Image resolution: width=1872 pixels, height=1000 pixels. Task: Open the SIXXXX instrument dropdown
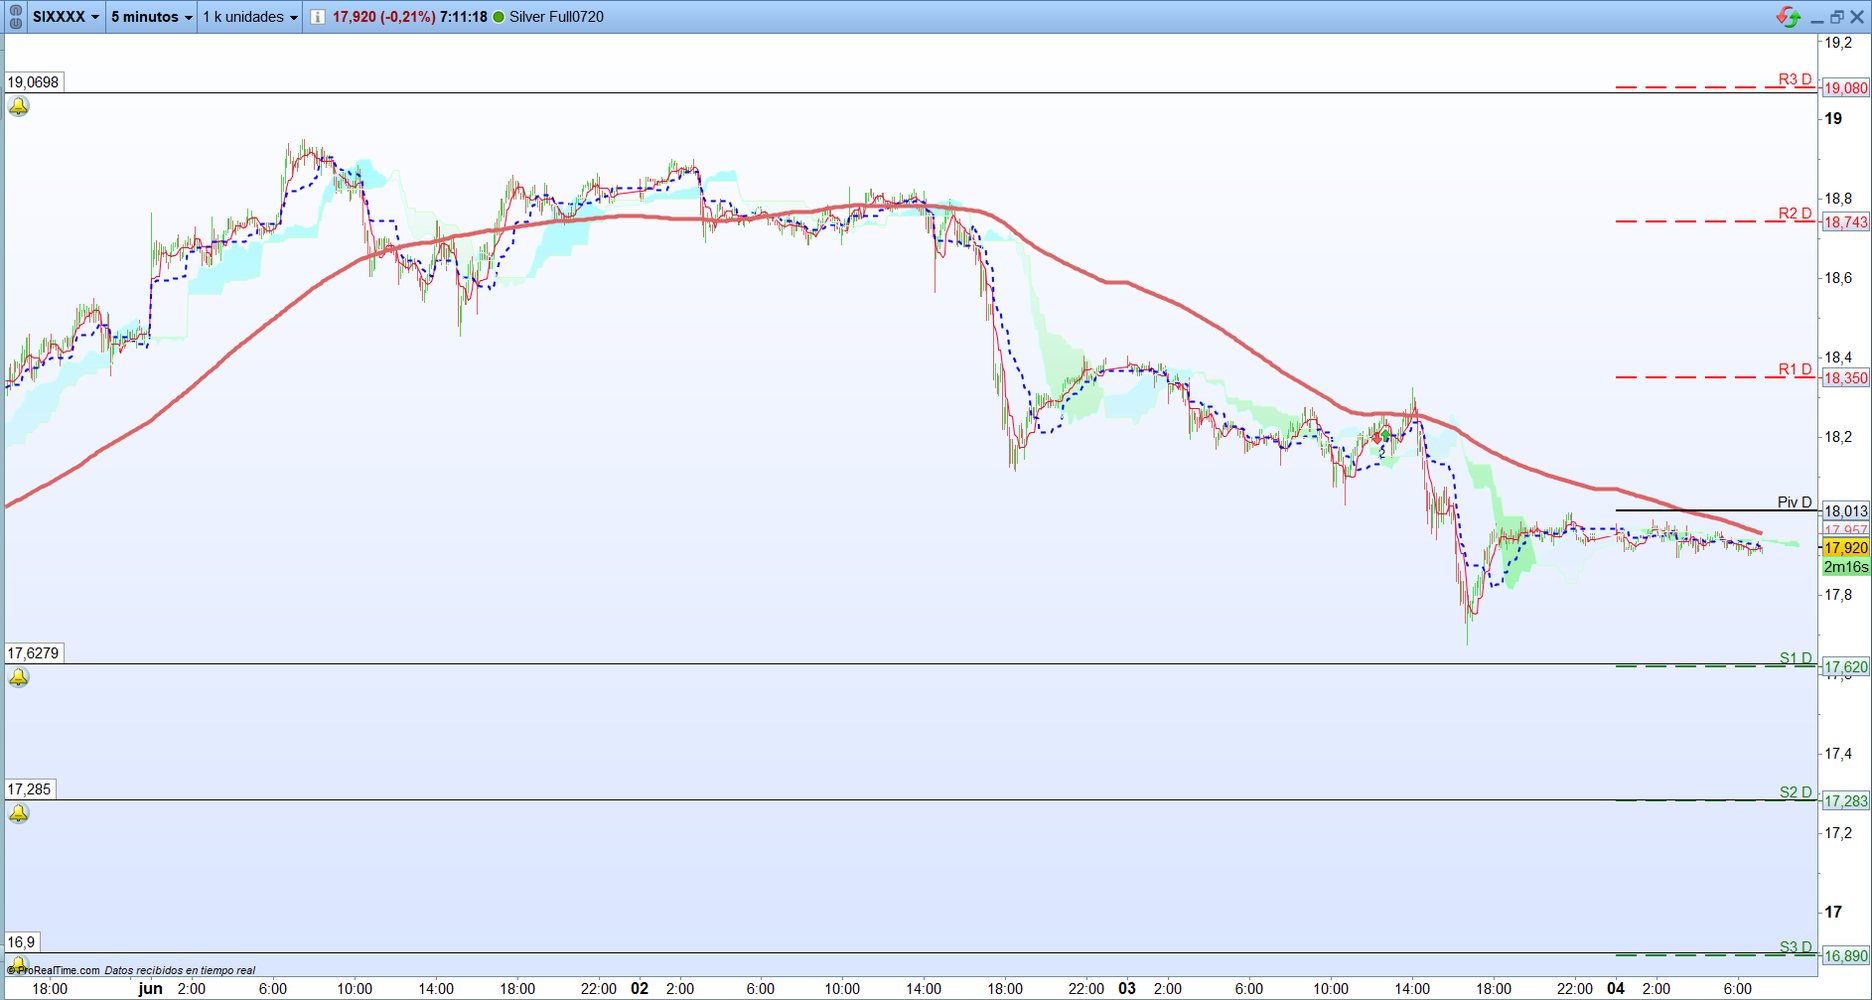pyautogui.click(x=66, y=17)
